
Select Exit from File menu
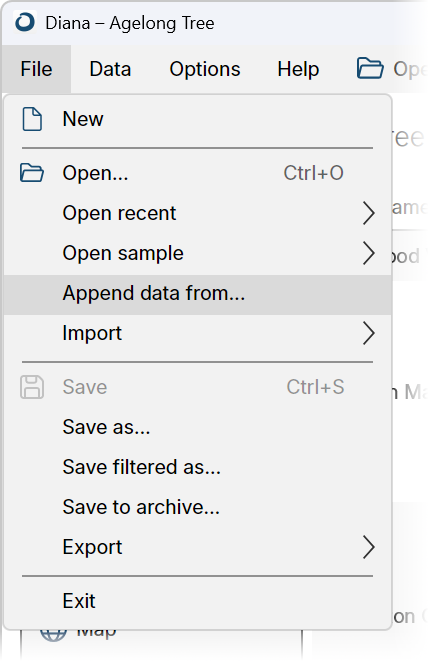(x=198, y=601)
